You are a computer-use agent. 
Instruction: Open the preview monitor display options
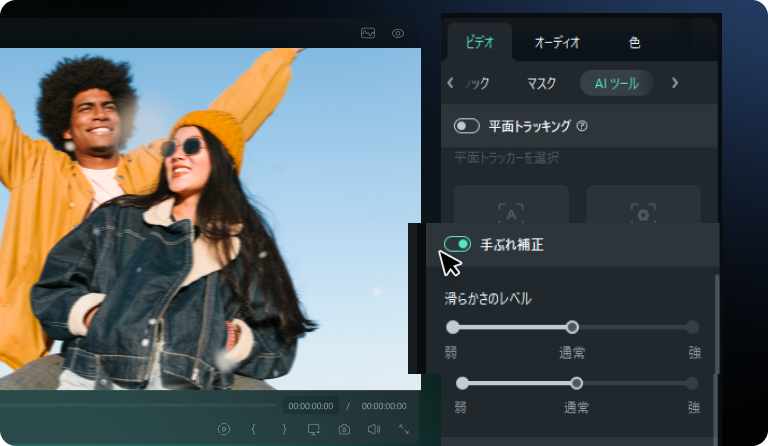(313, 429)
